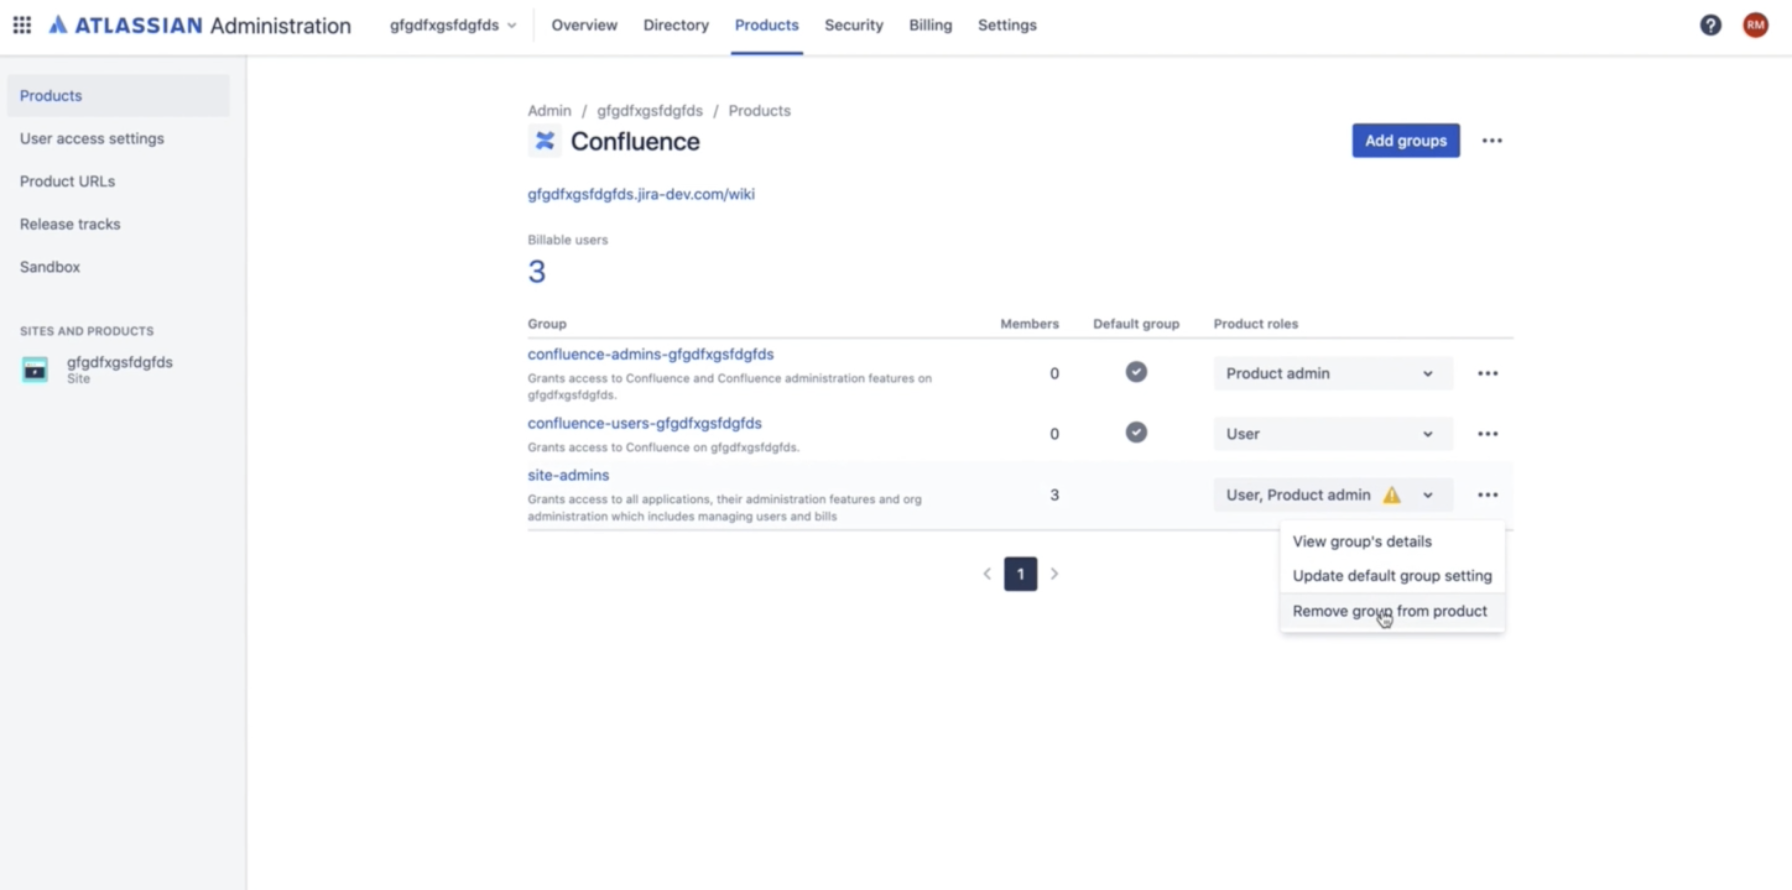Select the Products tab in top navigation
The height and width of the screenshot is (890, 1792).
click(x=767, y=25)
